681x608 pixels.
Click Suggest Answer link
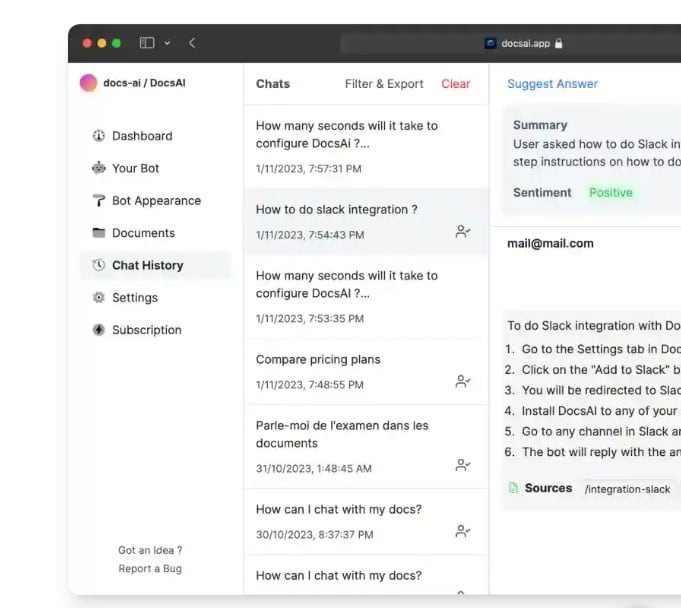552,84
